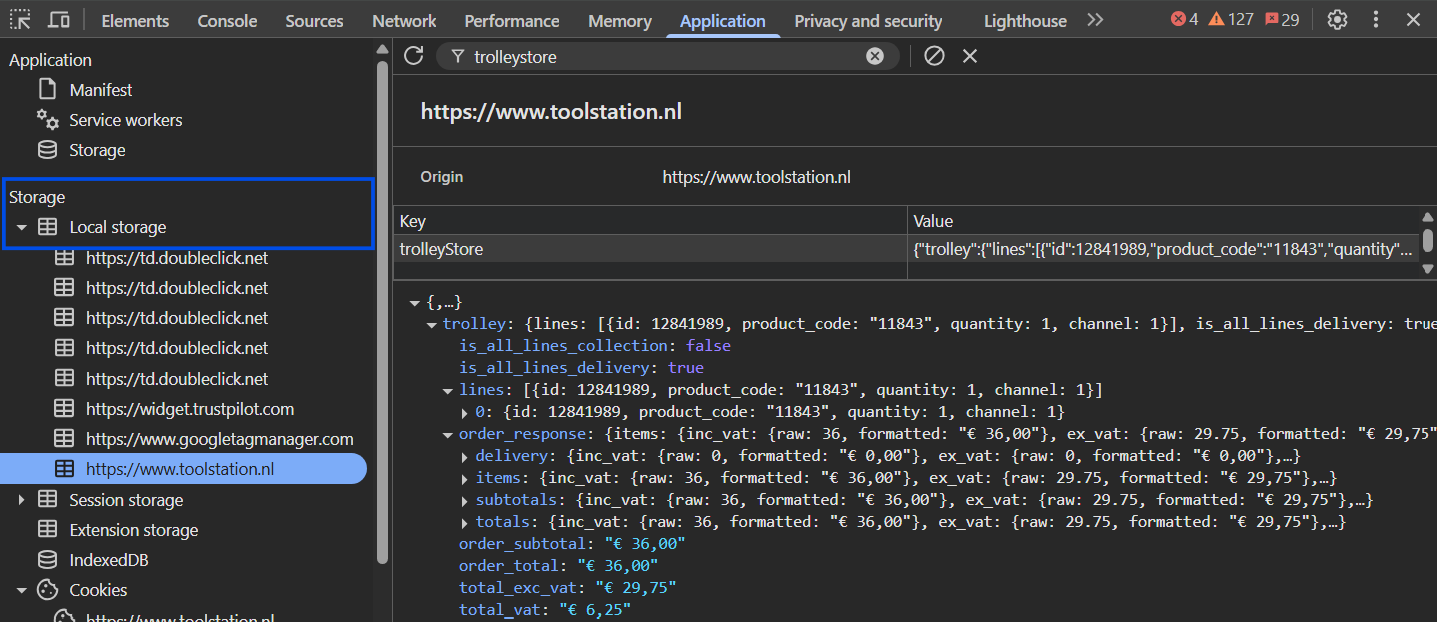1437x622 pixels.
Task: Open the Privacy and security panel
Action: point(868,20)
